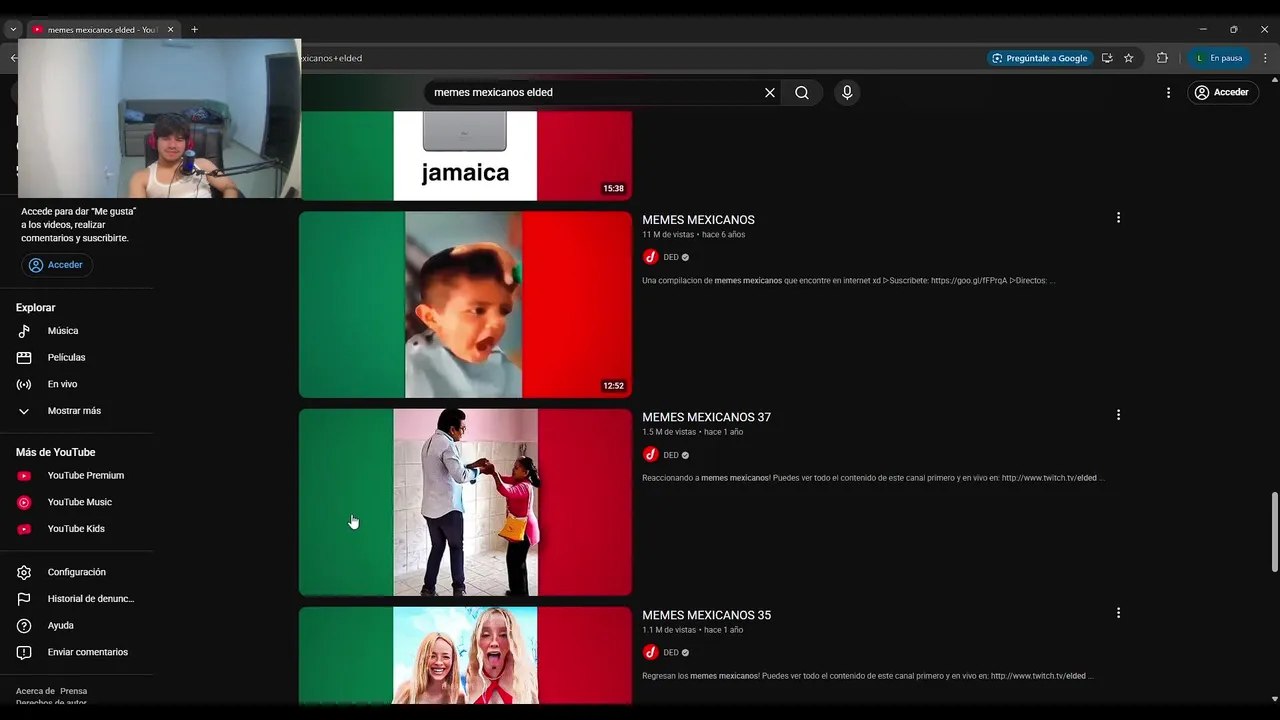Image resolution: width=1280 pixels, height=720 pixels.
Task: Open a new browser tab
Action: click(x=194, y=30)
